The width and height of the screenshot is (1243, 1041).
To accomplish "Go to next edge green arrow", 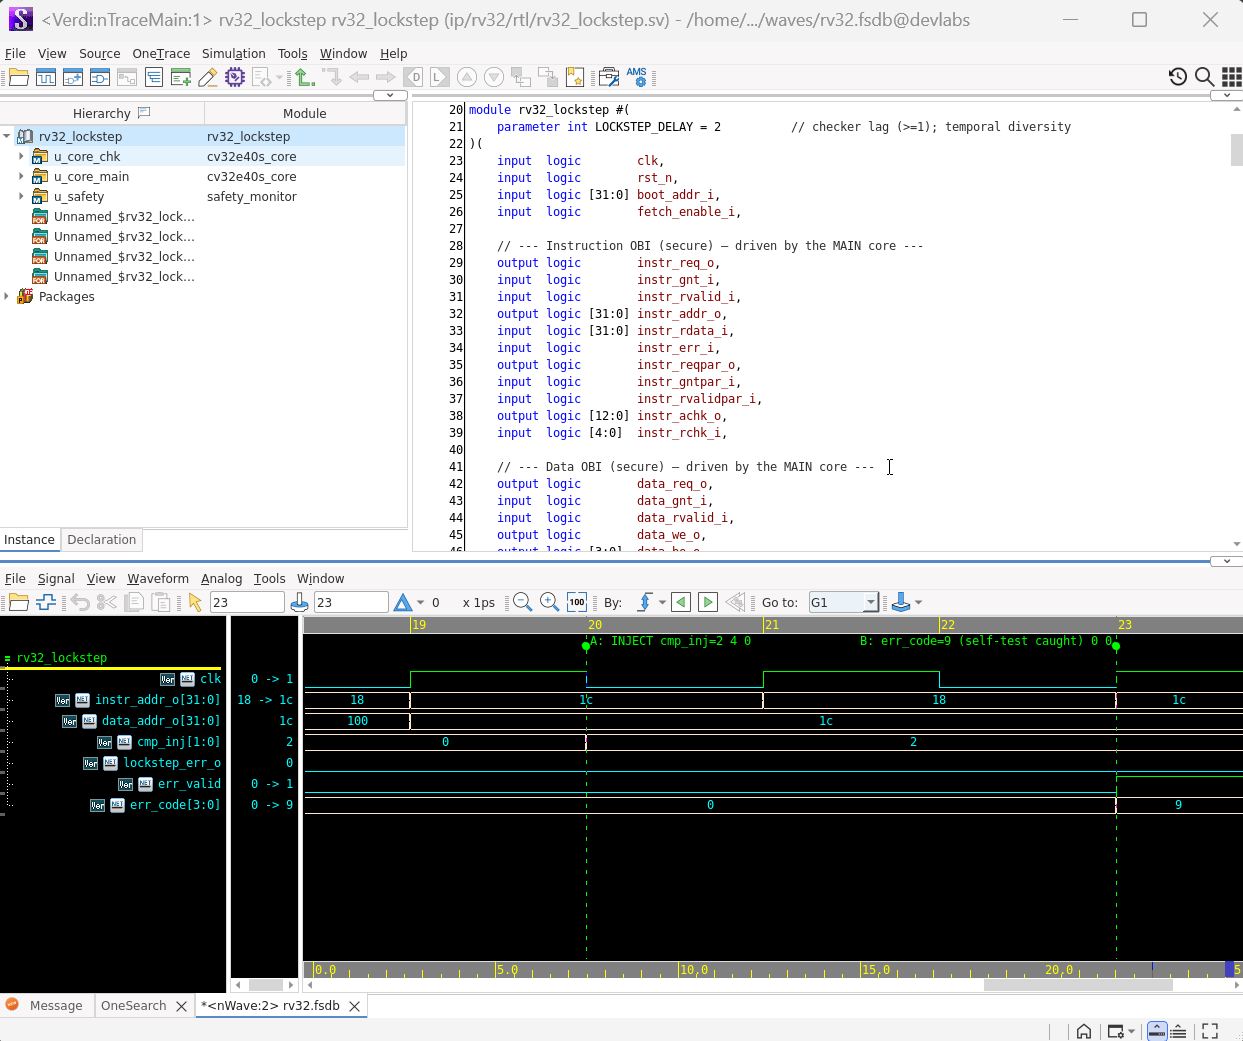I will pos(708,602).
